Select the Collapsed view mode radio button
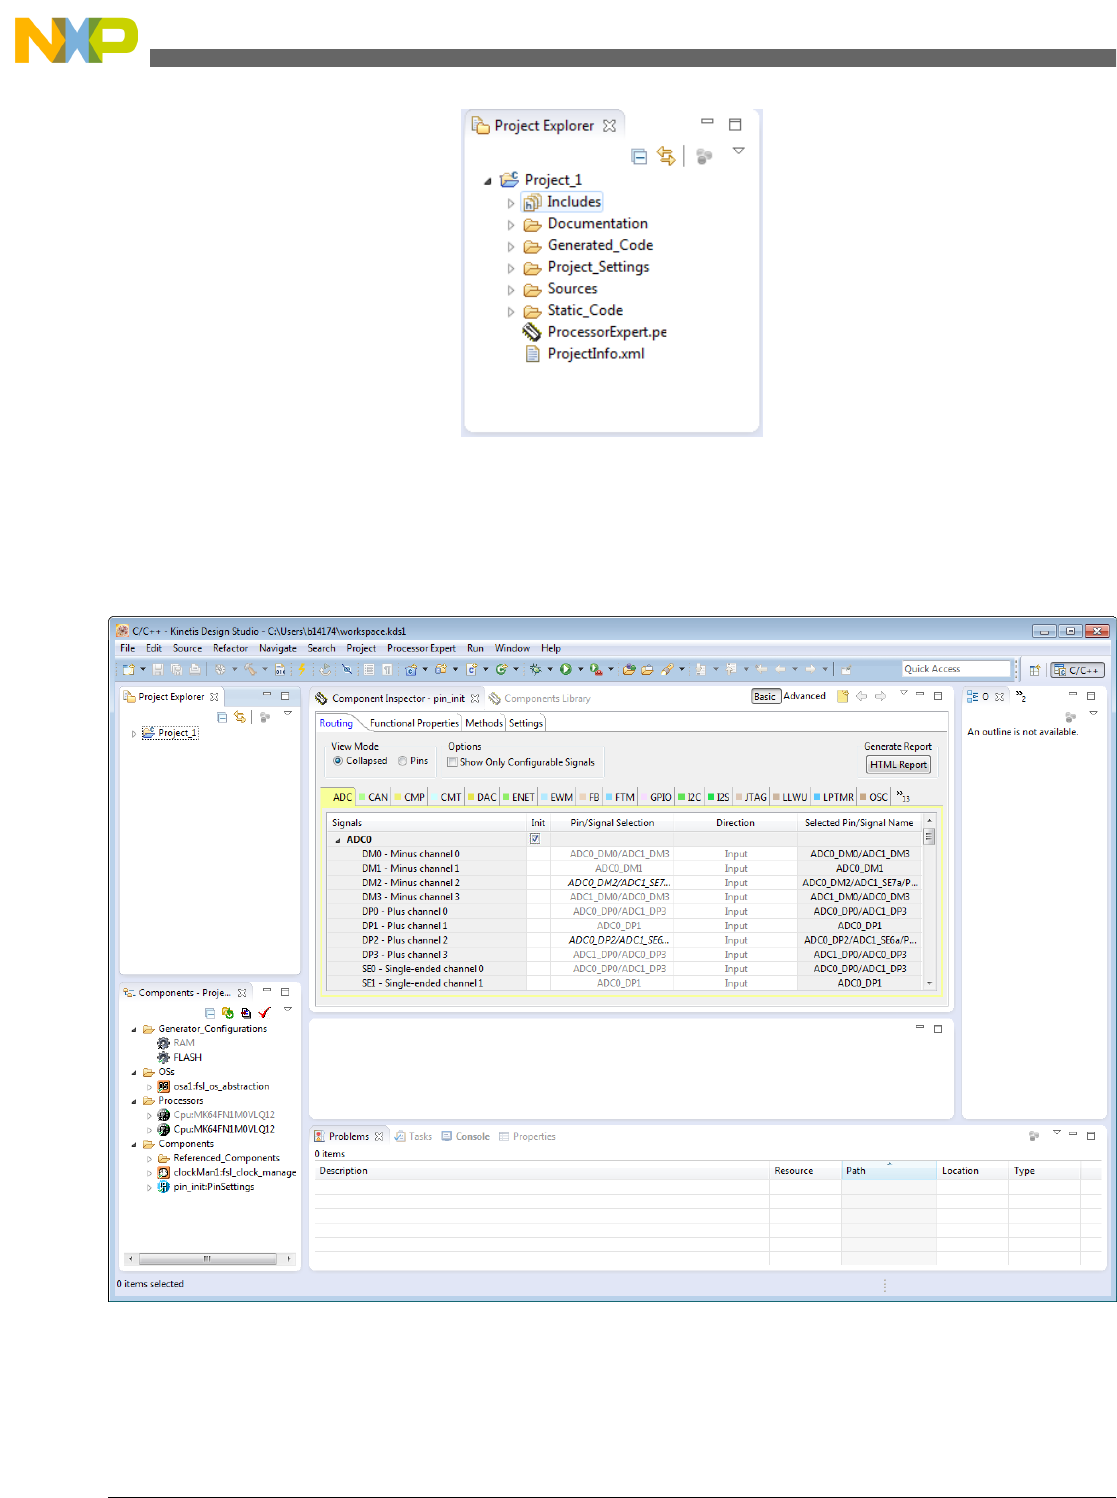This screenshot has width=1117, height=1498. click(338, 761)
